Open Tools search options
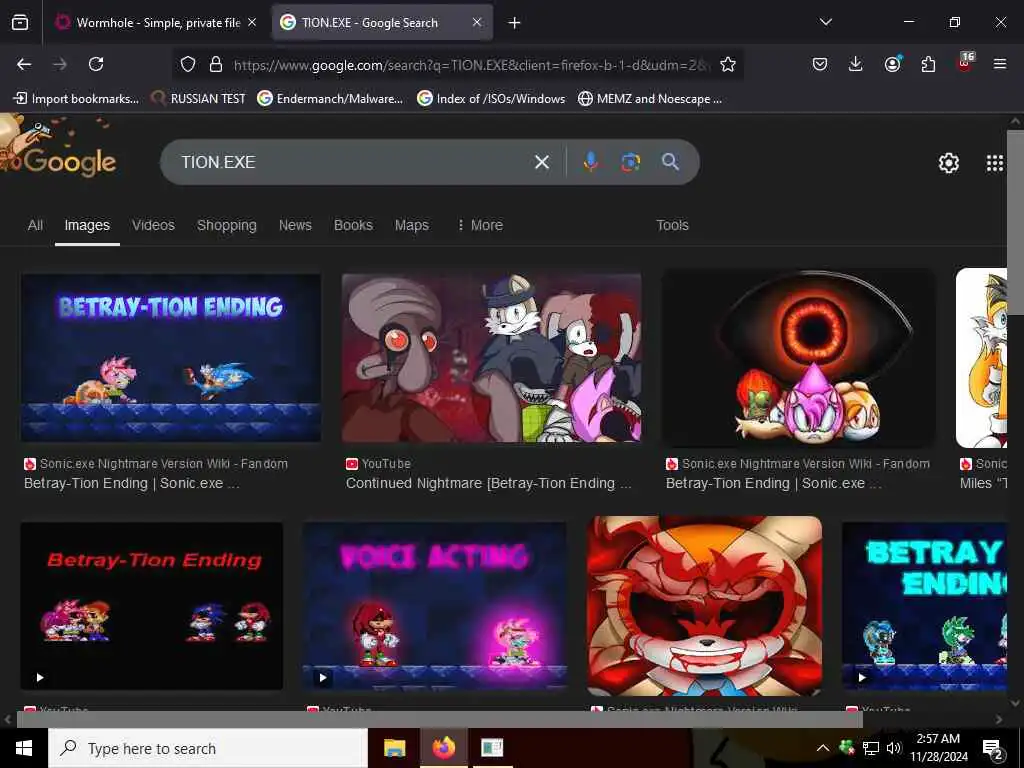This screenshot has width=1024, height=768. tap(672, 225)
